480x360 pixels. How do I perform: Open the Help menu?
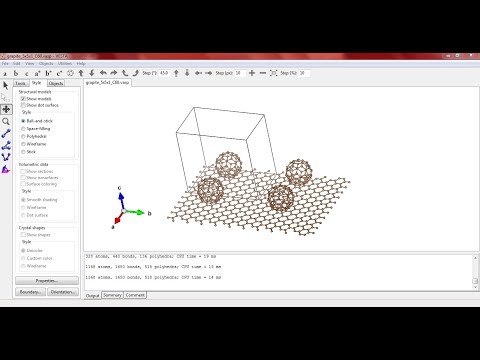pyautogui.click(x=81, y=63)
